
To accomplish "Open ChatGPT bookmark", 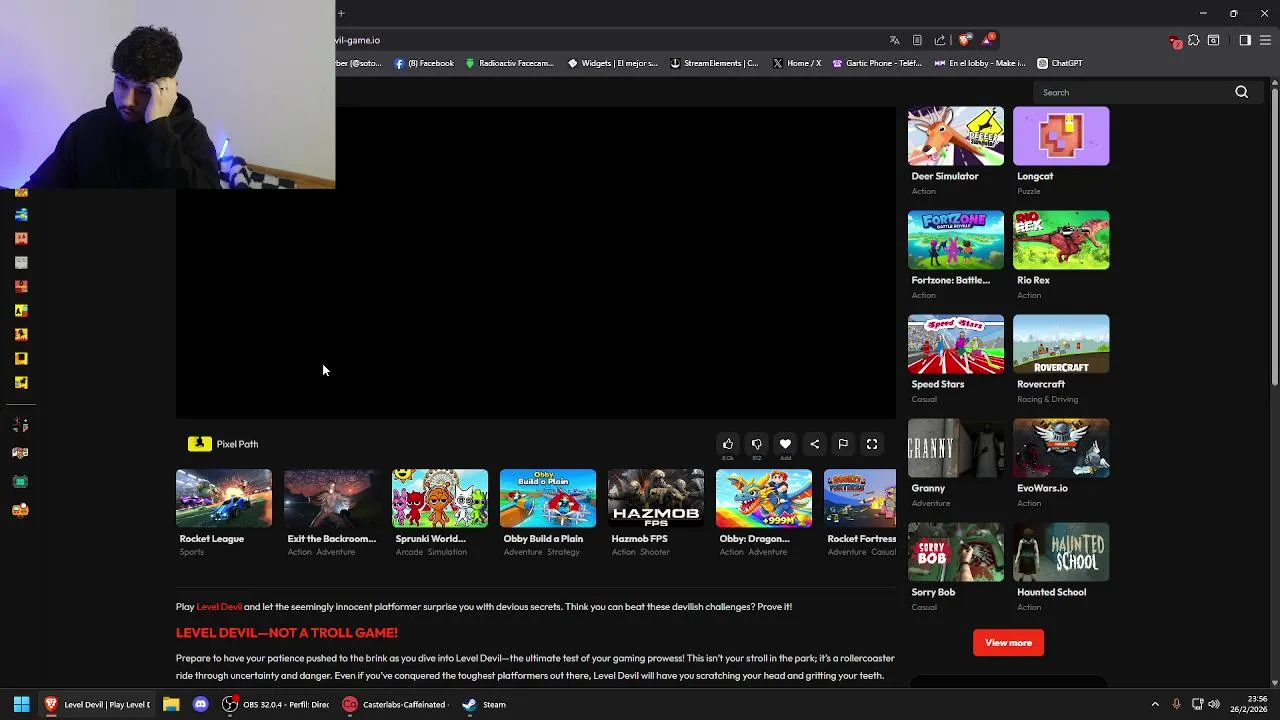I will 1059,63.
